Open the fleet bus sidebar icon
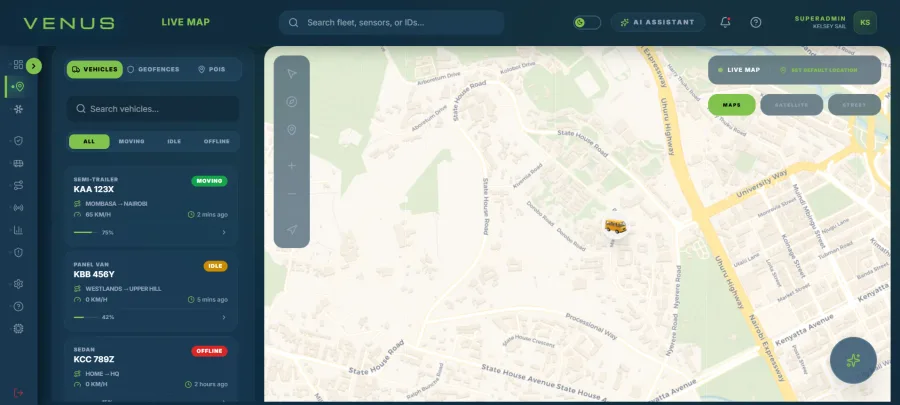This screenshot has height=405, width=900. click(x=18, y=163)
